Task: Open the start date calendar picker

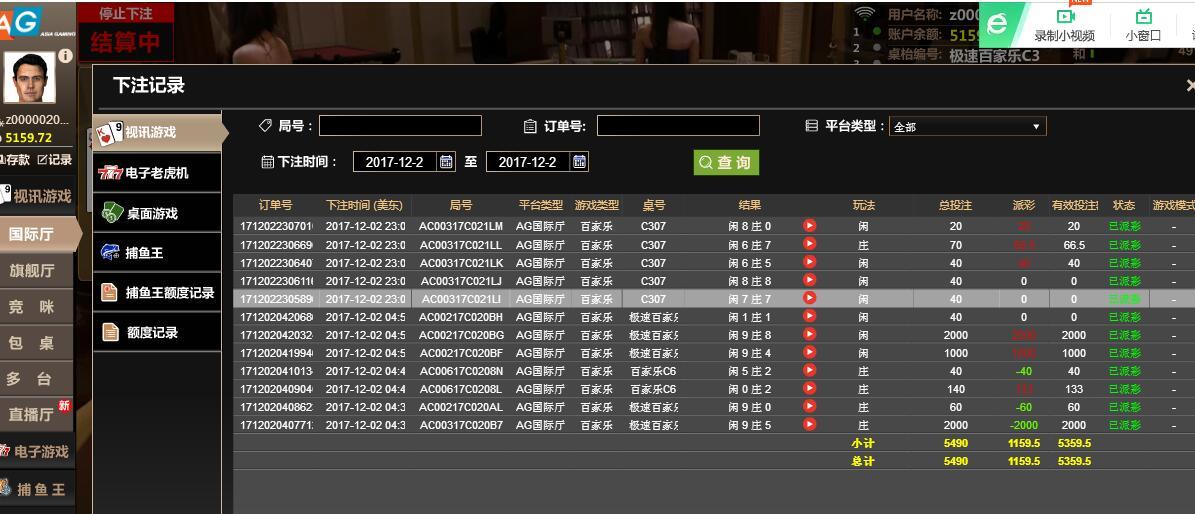Action: pyautogui.click(x=446, y=162)
